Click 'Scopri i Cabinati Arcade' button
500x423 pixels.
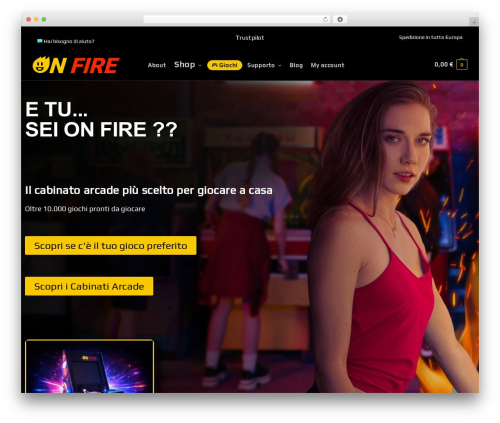click(89, 286)
